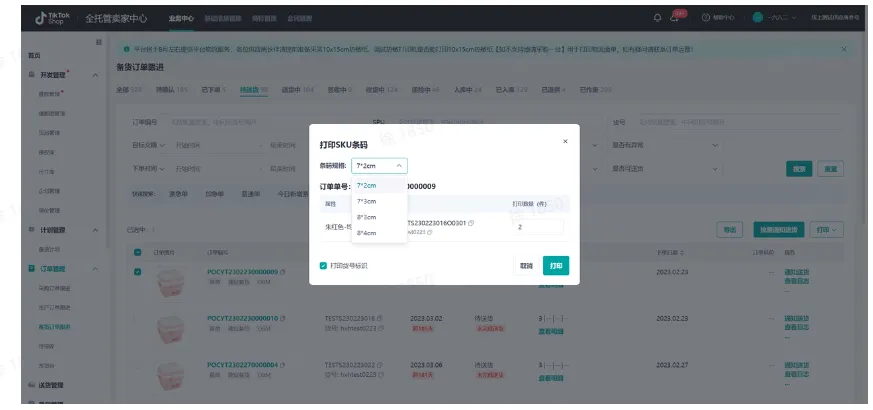Select the 紧急单 quick filter
873x410 pixels.
178,194
